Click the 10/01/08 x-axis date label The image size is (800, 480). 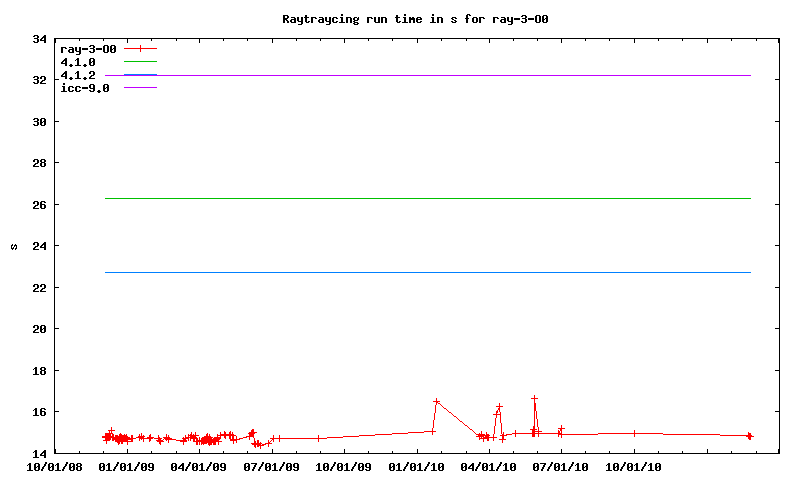coord(54,466)
